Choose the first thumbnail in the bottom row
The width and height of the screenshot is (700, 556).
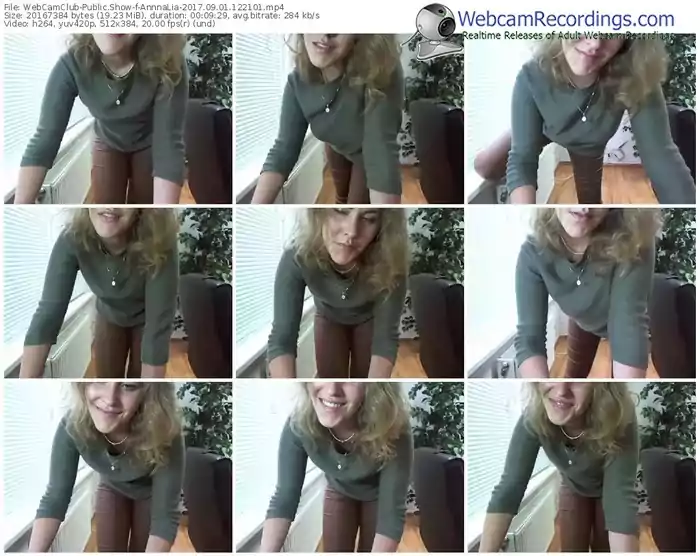tap(118, 467)
